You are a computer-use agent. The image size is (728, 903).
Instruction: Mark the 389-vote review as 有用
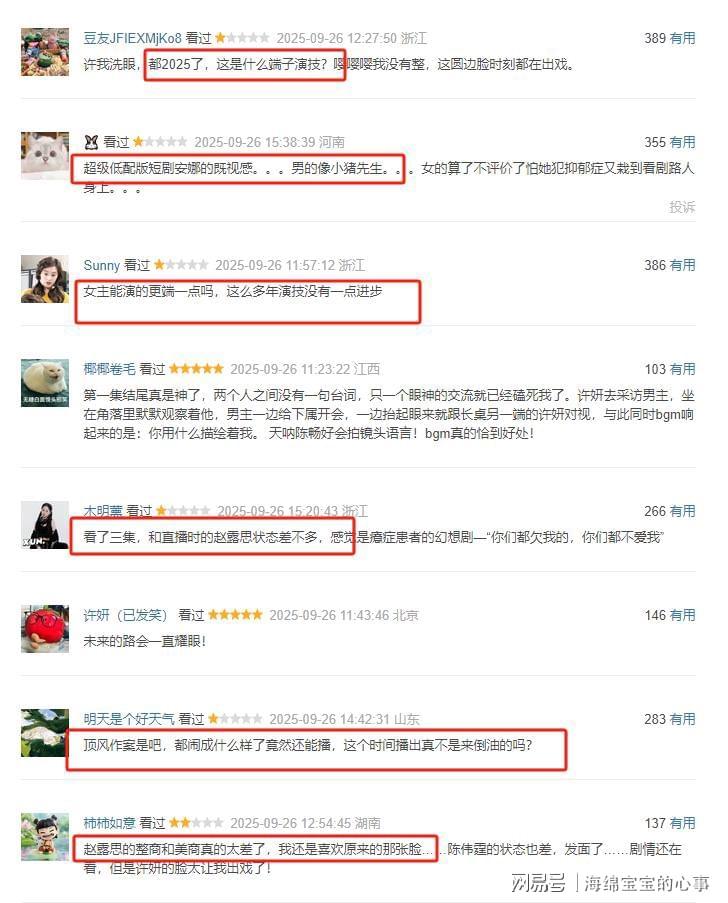[x=682, y=38]
